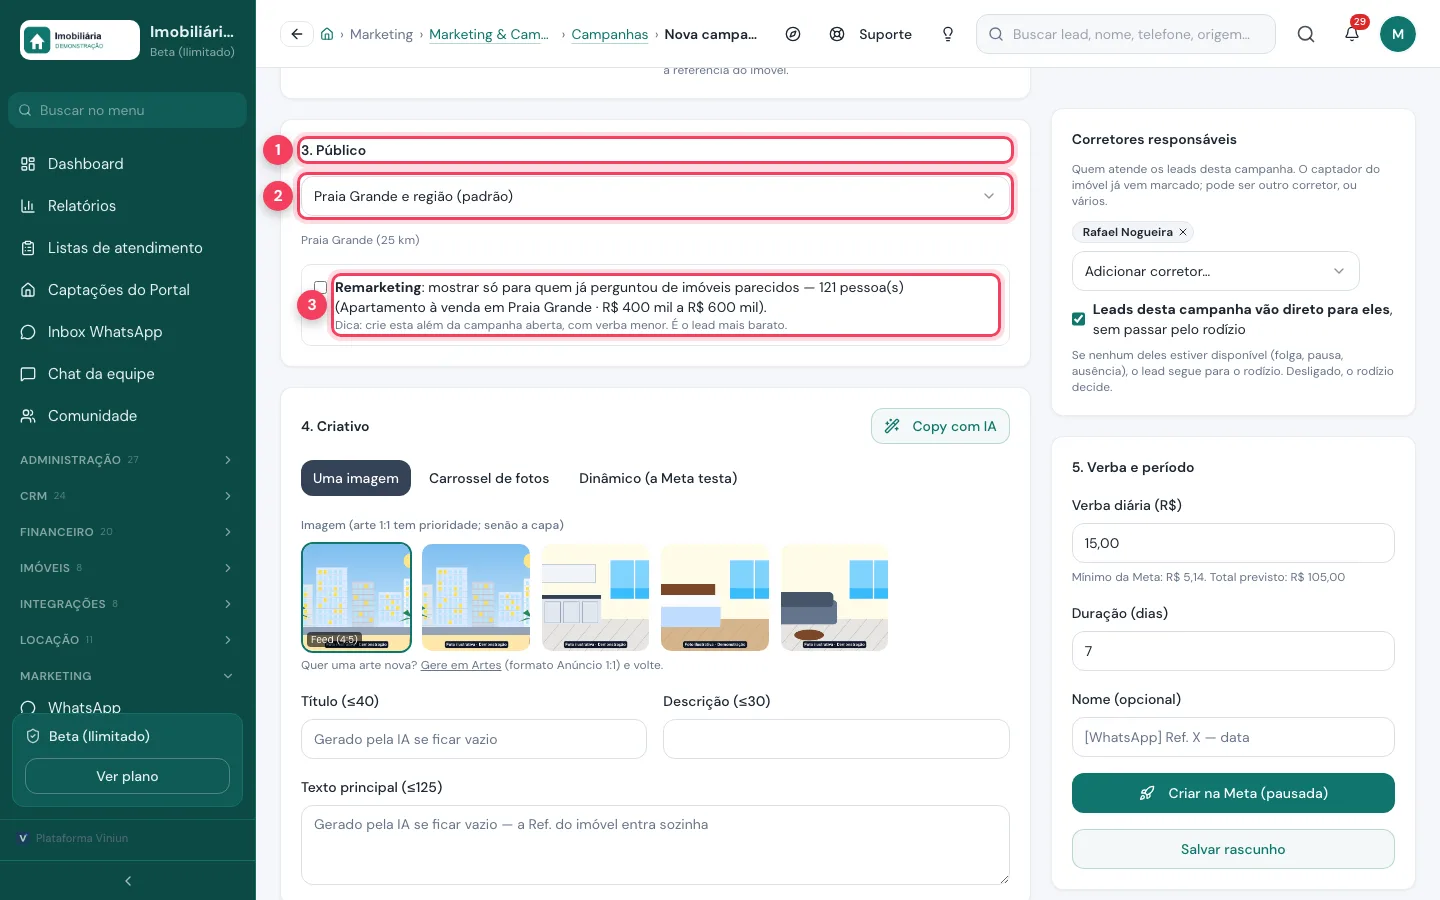The image size is (1440, 900).
Task: Click the compass icon in top bar
Action: (x=793, y=34)
